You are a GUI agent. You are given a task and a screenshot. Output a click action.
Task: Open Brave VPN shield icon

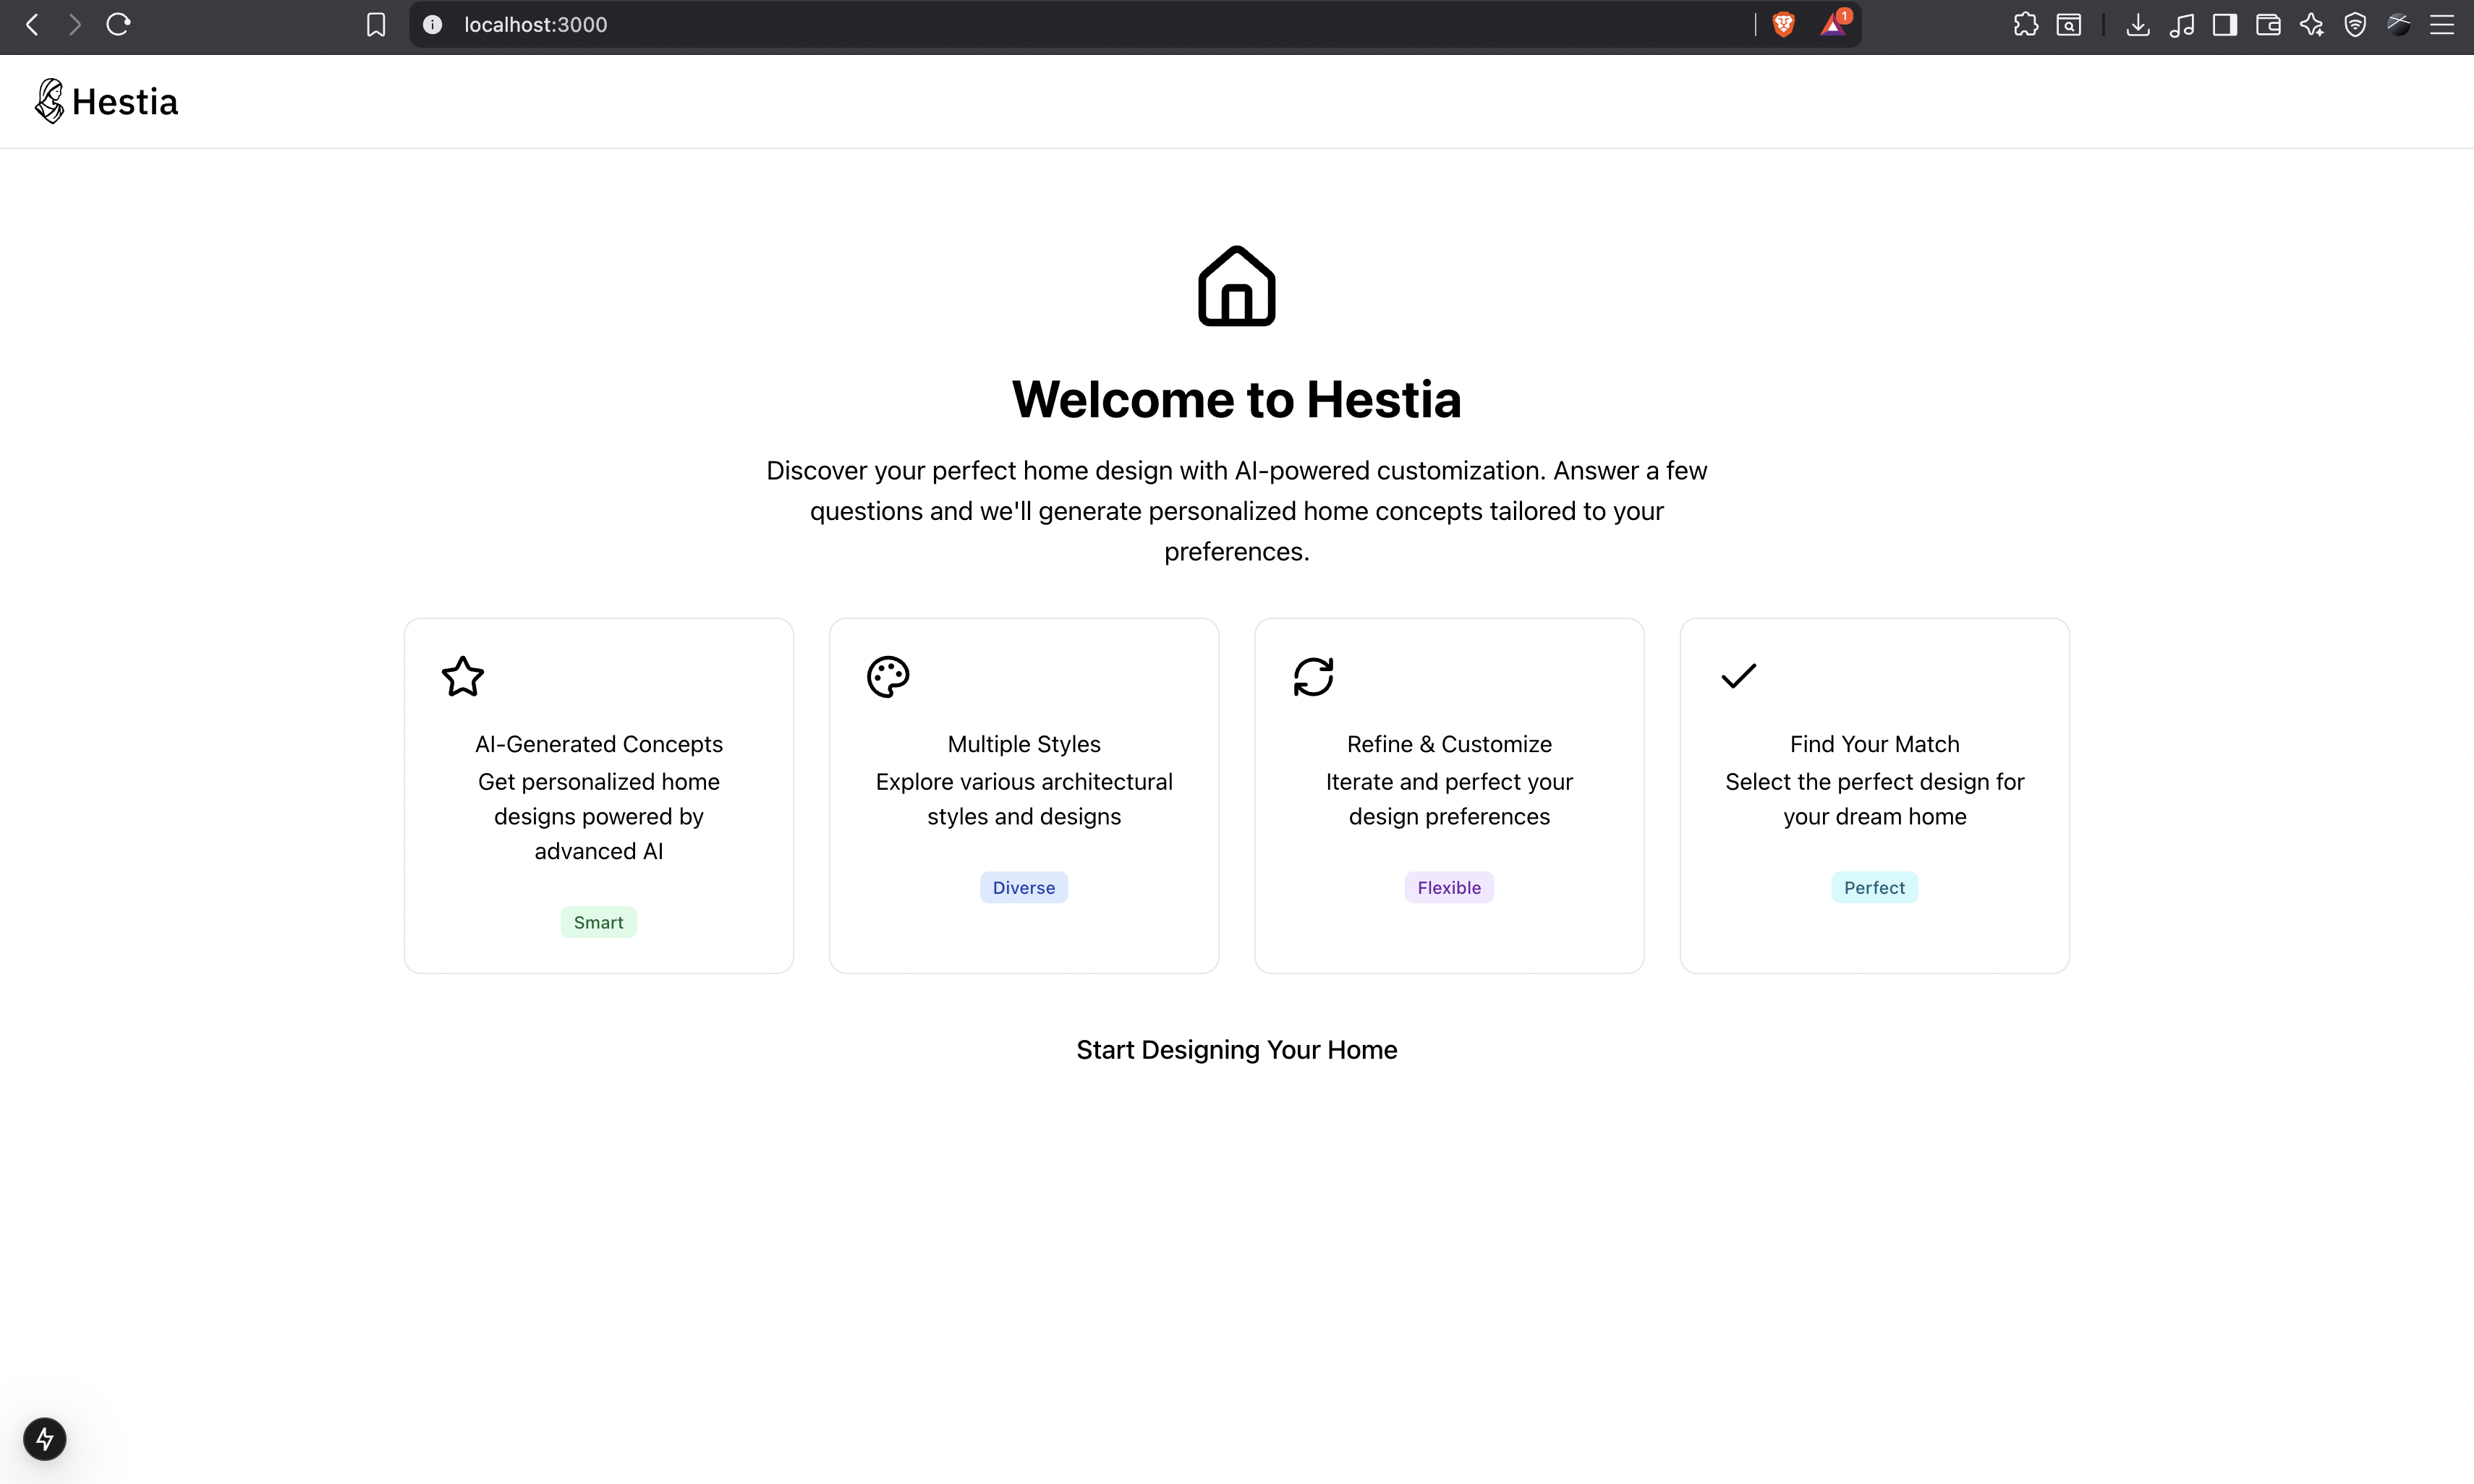(2355, 25)
